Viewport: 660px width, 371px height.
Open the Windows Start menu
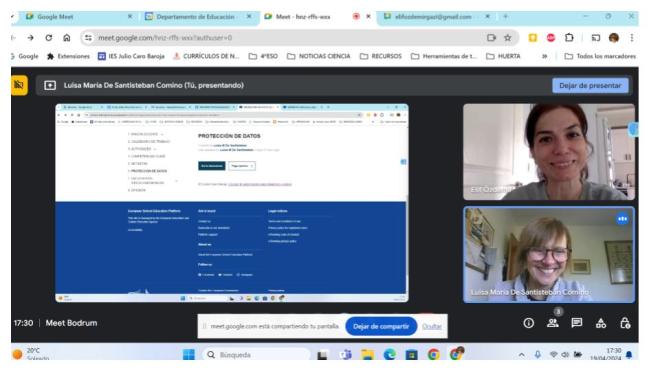[189, 355]
